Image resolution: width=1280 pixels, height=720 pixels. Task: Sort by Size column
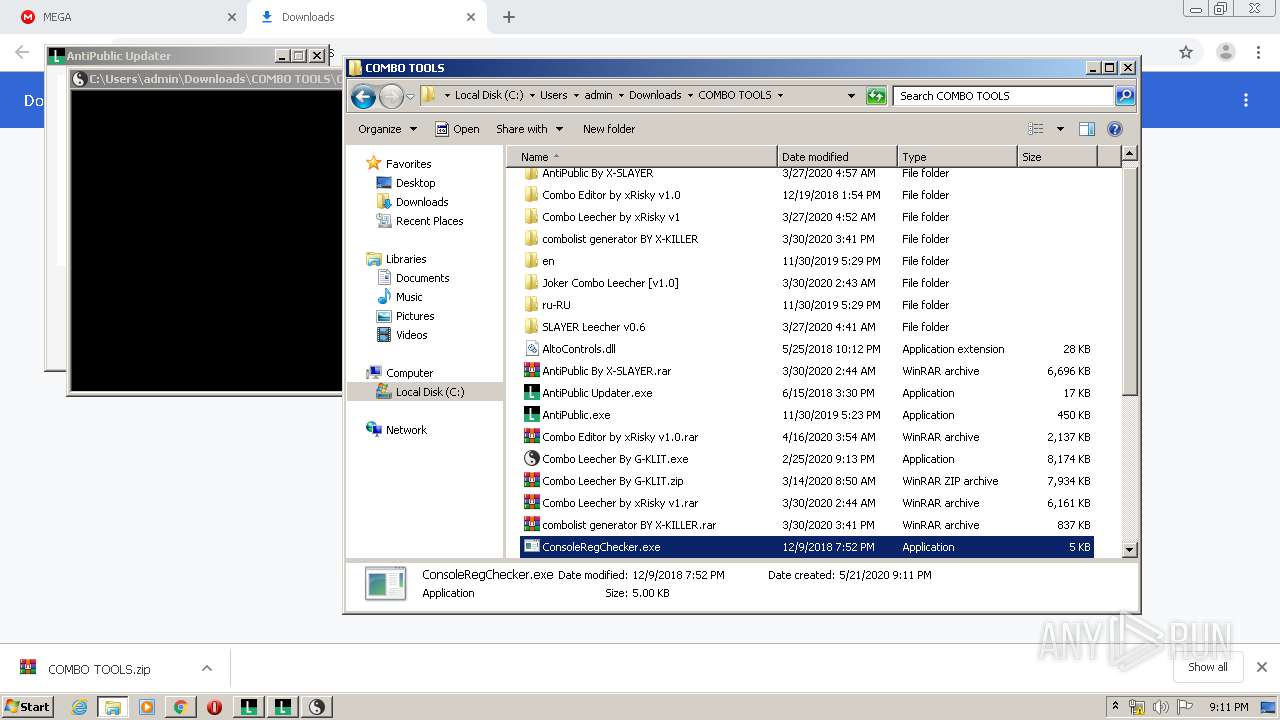tap(1057, 157)
